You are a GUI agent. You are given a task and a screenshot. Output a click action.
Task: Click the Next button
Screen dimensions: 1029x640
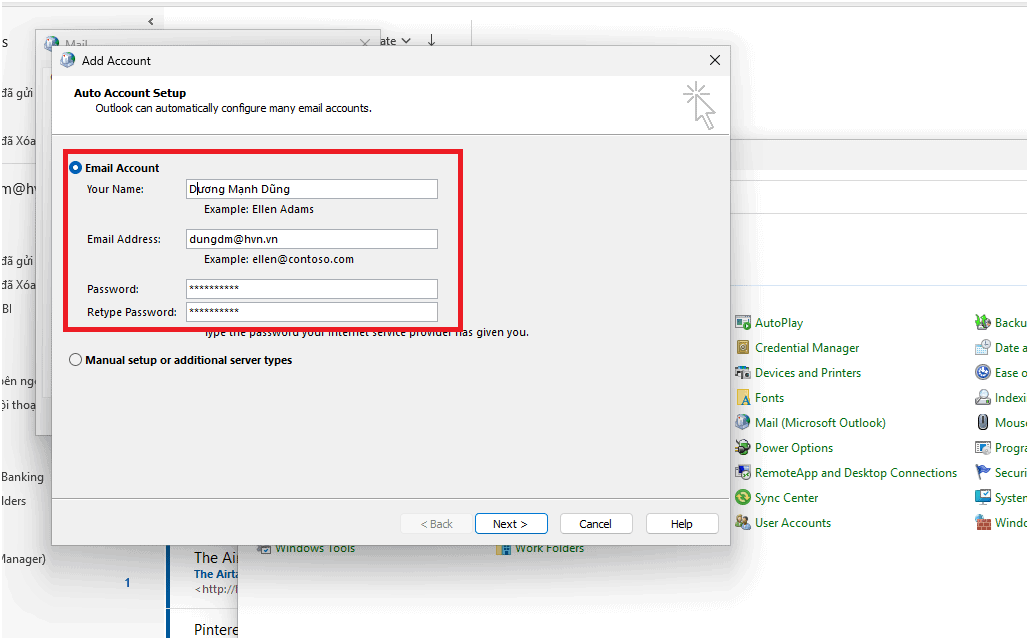[x=509, y=524]
